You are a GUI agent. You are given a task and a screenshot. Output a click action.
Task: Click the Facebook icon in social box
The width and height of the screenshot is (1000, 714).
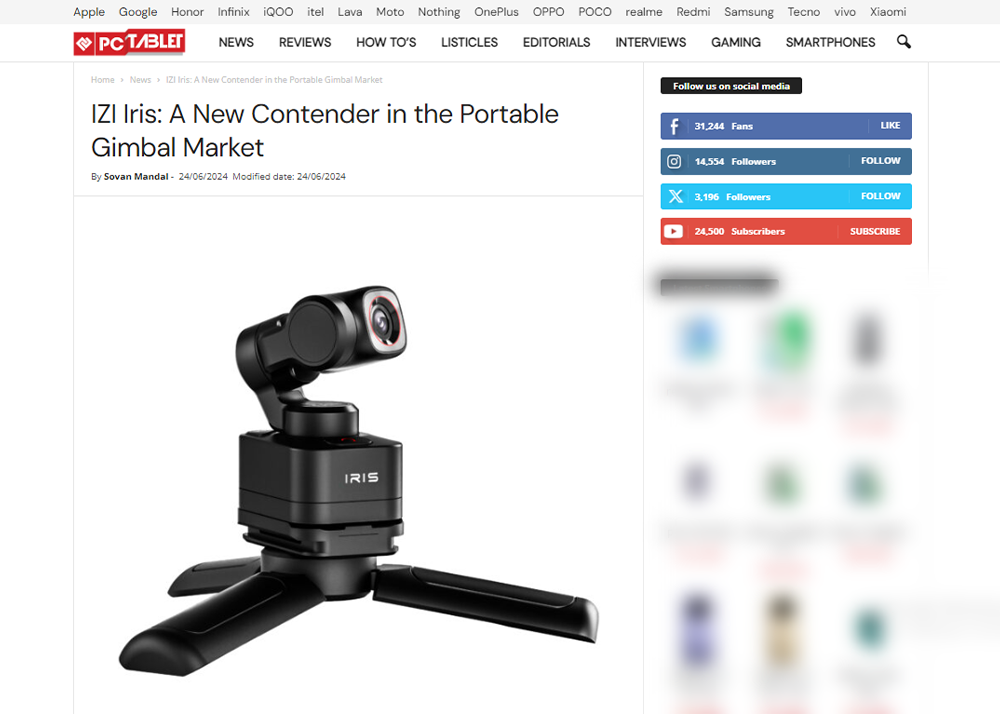674,126
